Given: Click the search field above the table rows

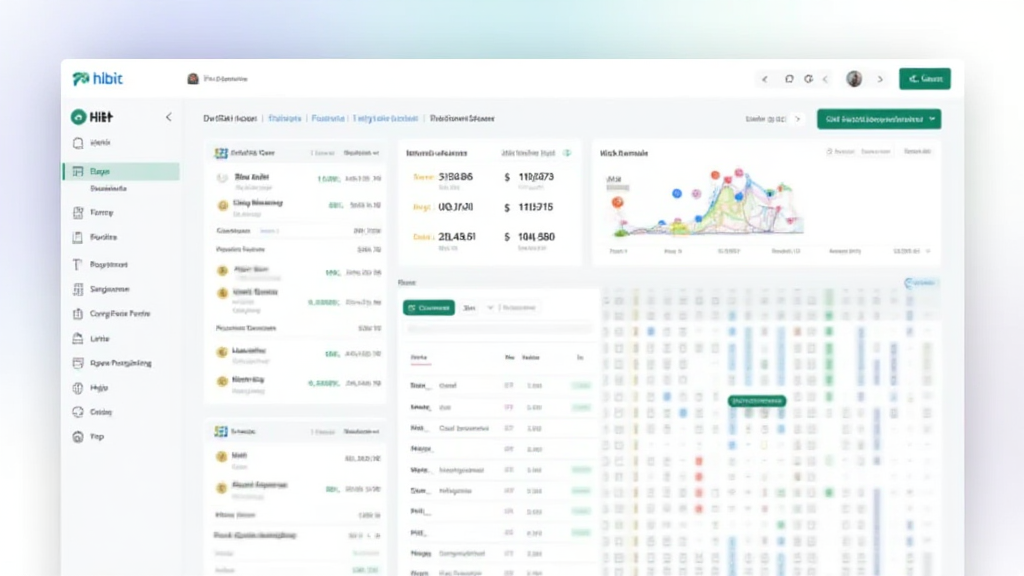Looking at the screenshot, I should (x=497, y=328).
